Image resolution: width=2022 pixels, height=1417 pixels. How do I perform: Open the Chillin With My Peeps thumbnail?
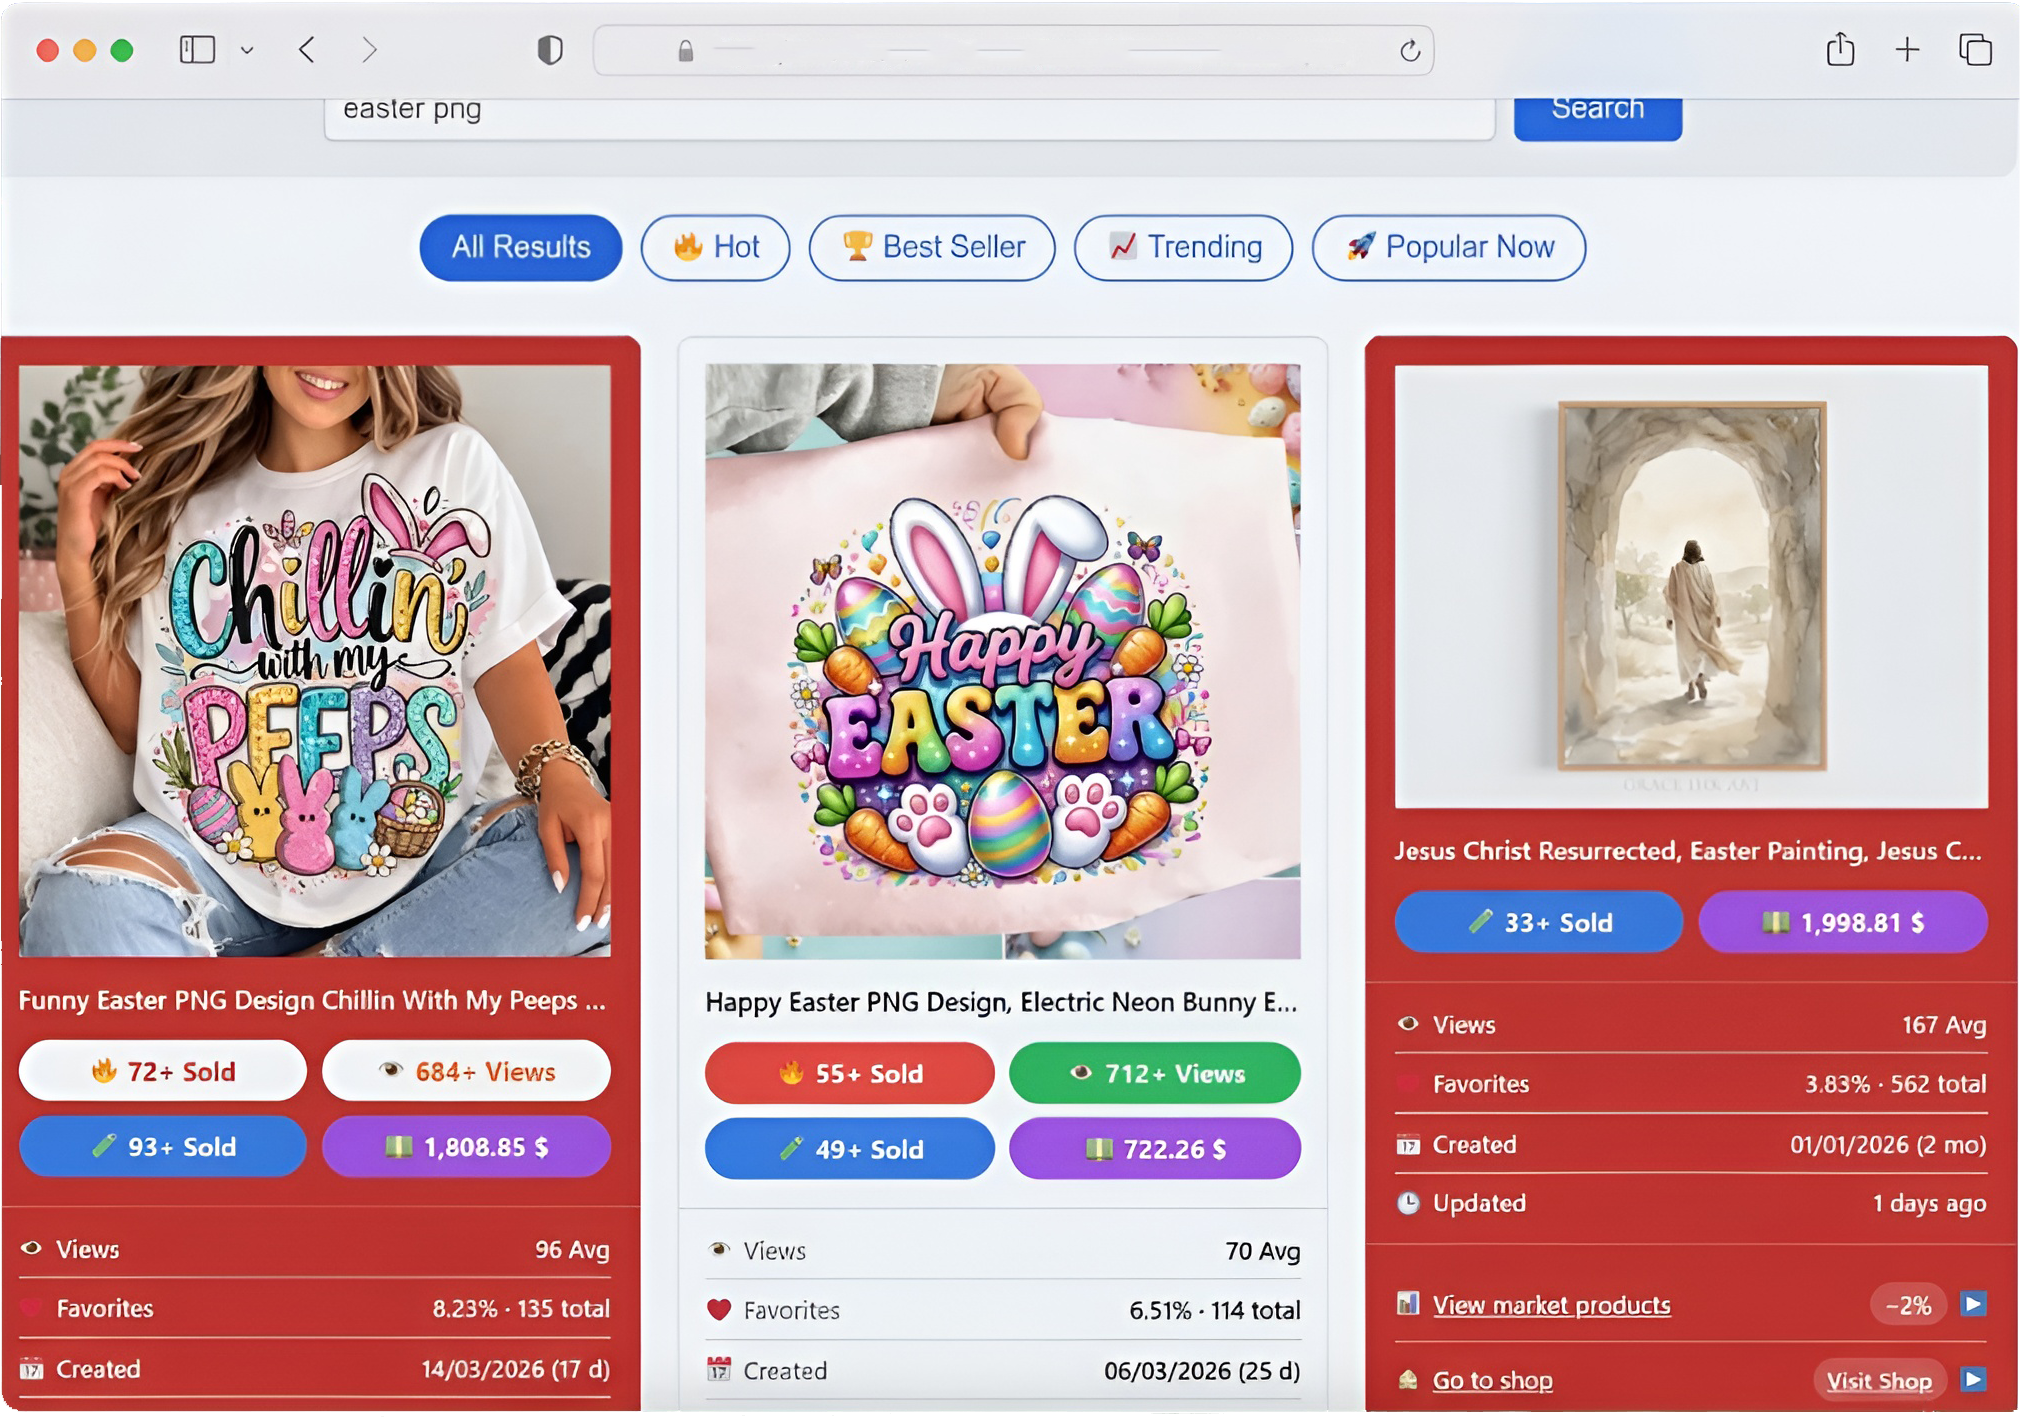click(315, 660)
